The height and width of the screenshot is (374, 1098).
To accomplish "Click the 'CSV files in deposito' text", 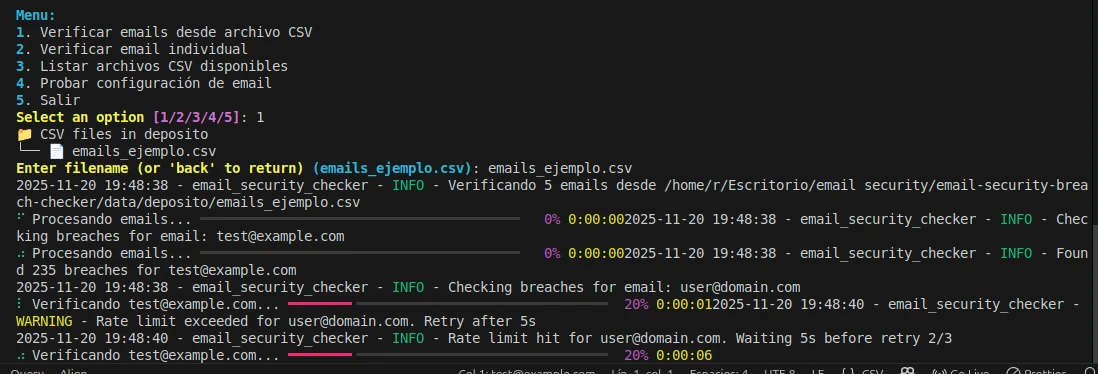I will pyautogui.click(x=124, y=134).
